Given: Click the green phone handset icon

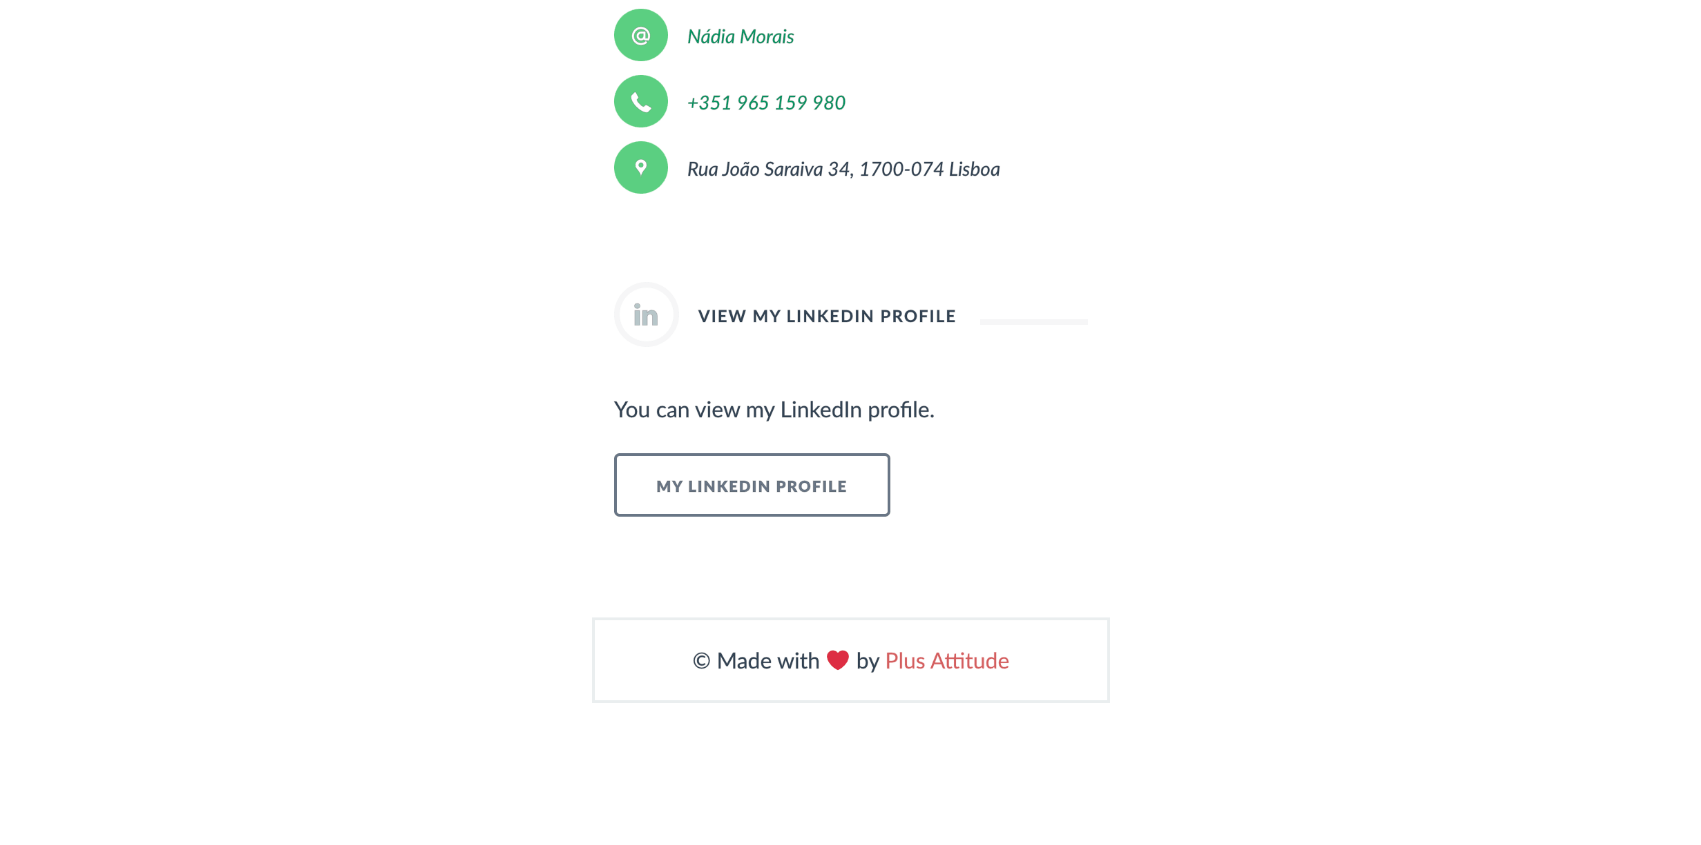Looking at the screenshot, I should (641, 102).
